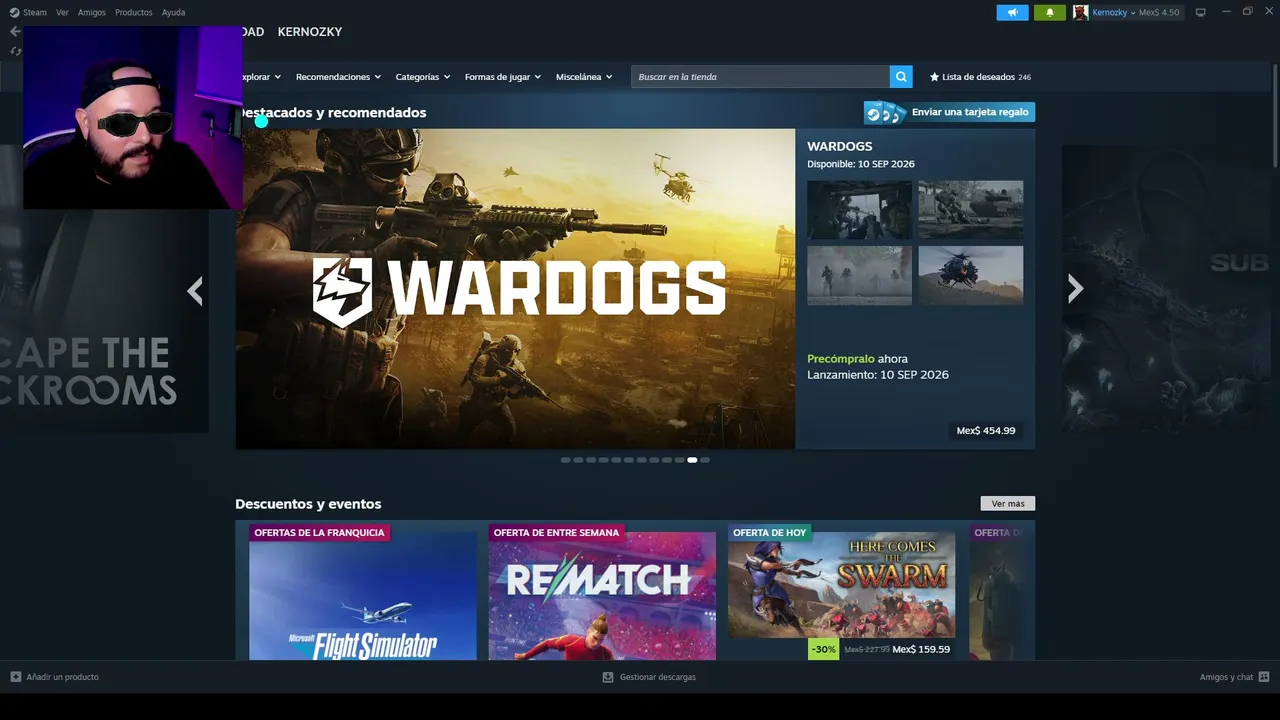Switch to Big Picture mode icon

1200,12
